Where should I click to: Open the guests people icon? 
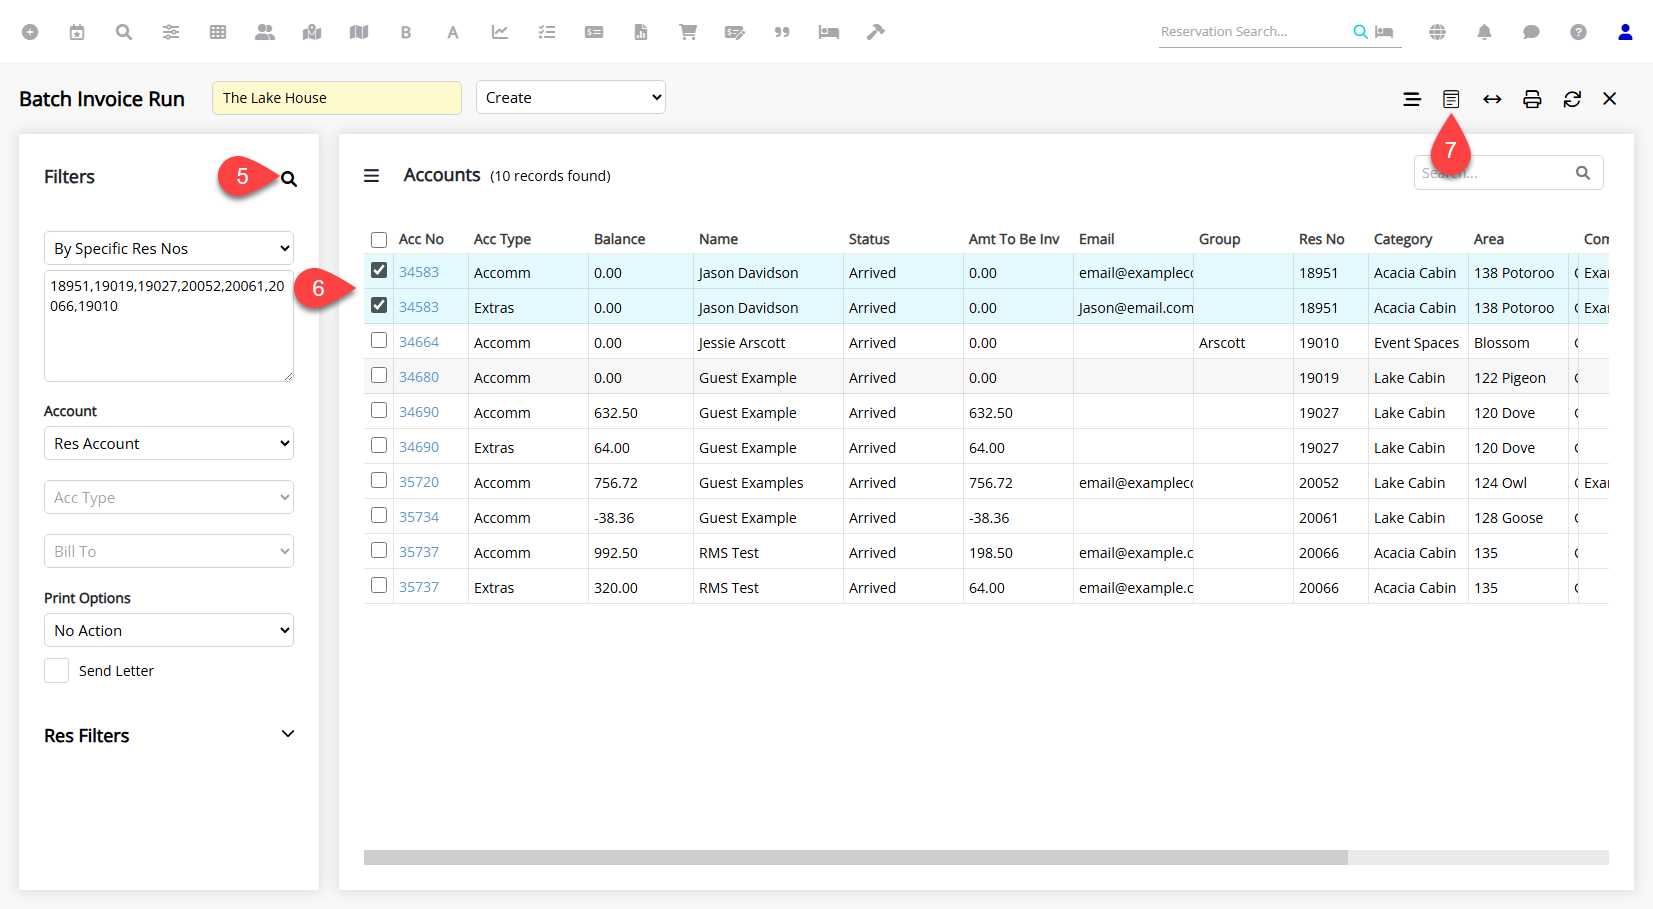tap(265, 32)
